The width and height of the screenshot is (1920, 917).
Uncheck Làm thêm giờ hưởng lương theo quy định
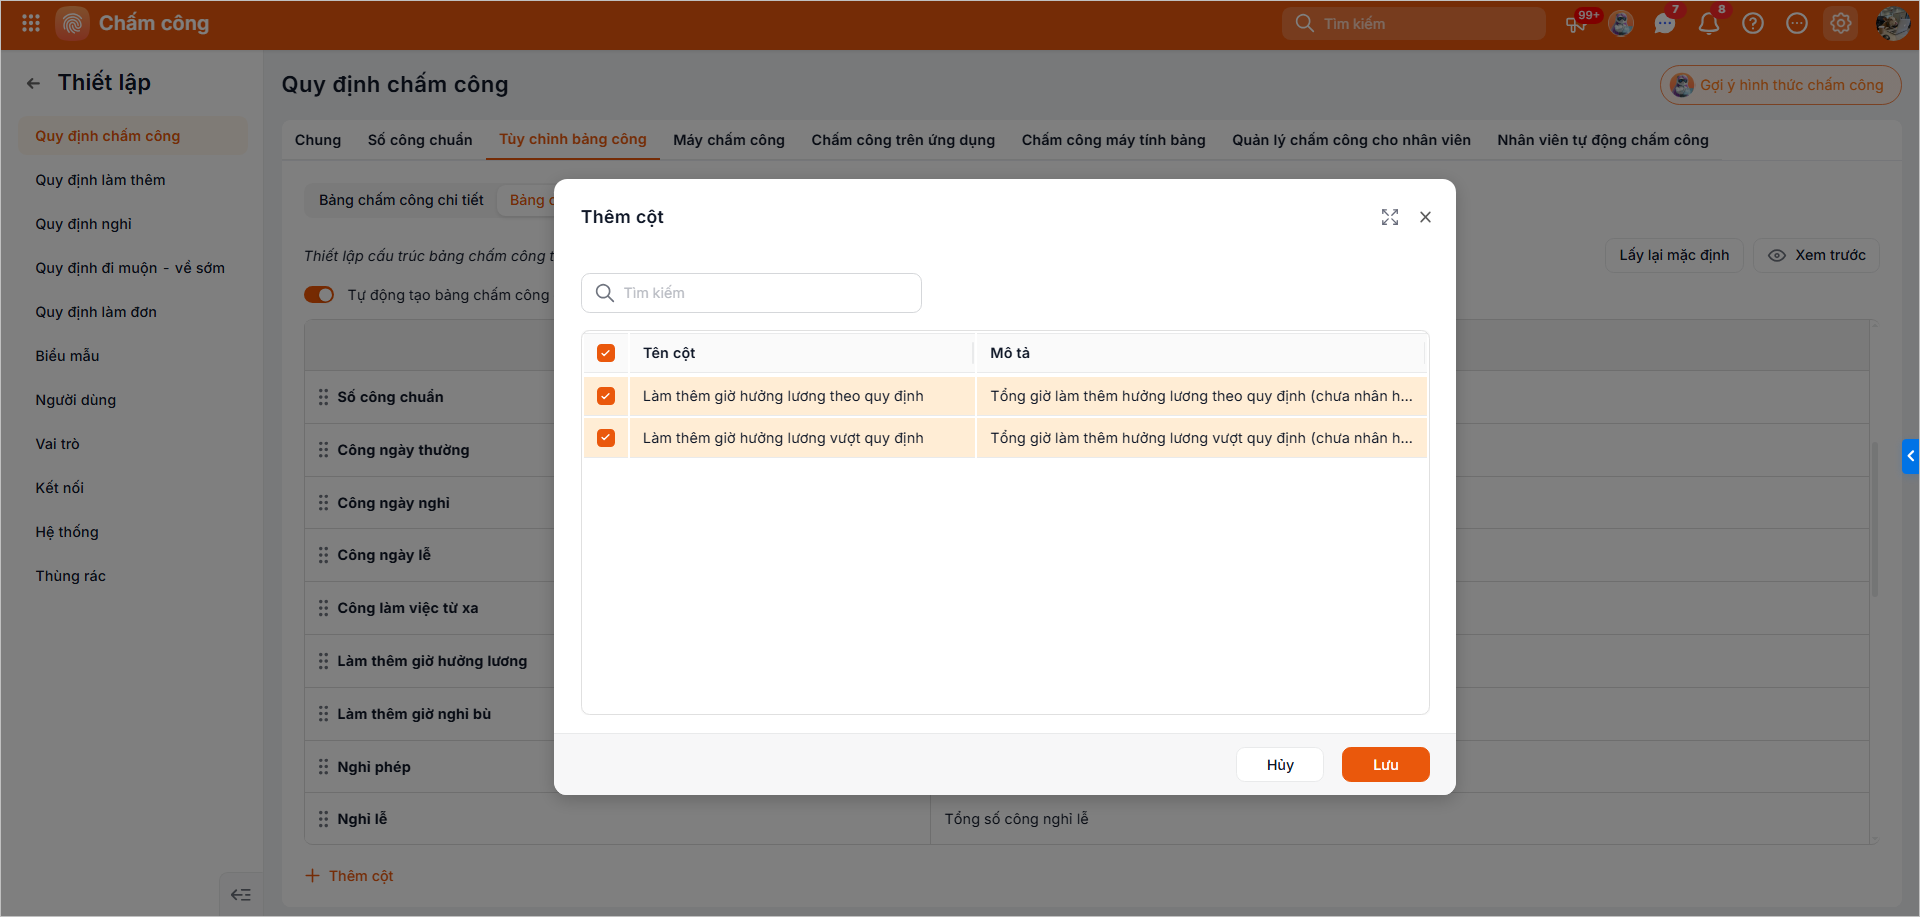pyautogui.click(x=606, y=396)
